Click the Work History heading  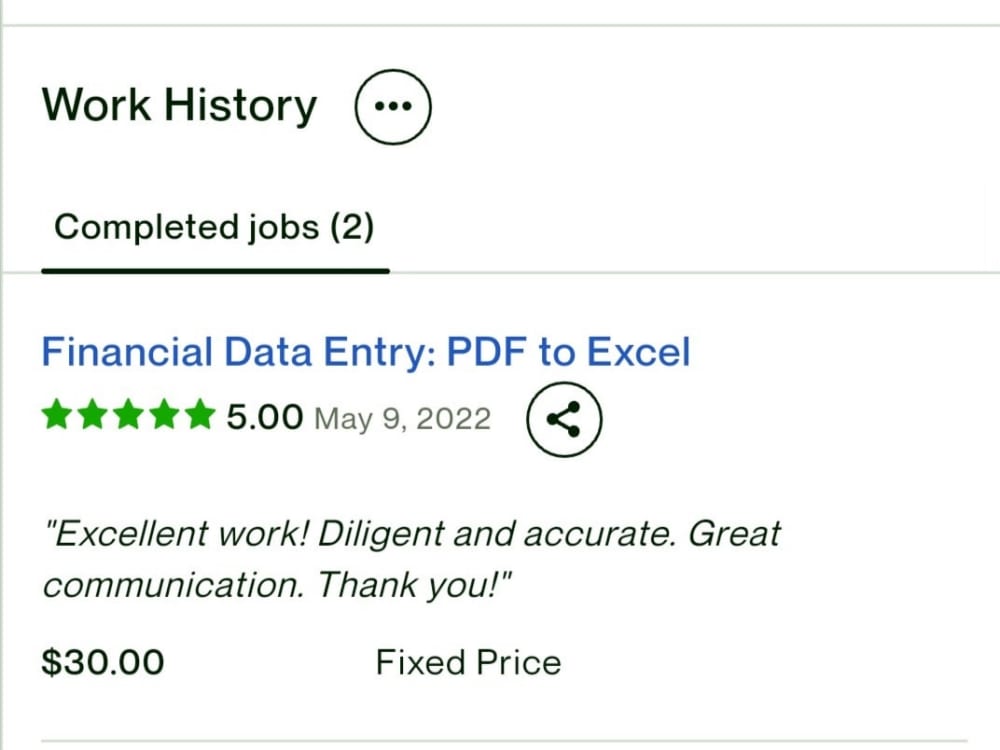(x=179, y=105)
